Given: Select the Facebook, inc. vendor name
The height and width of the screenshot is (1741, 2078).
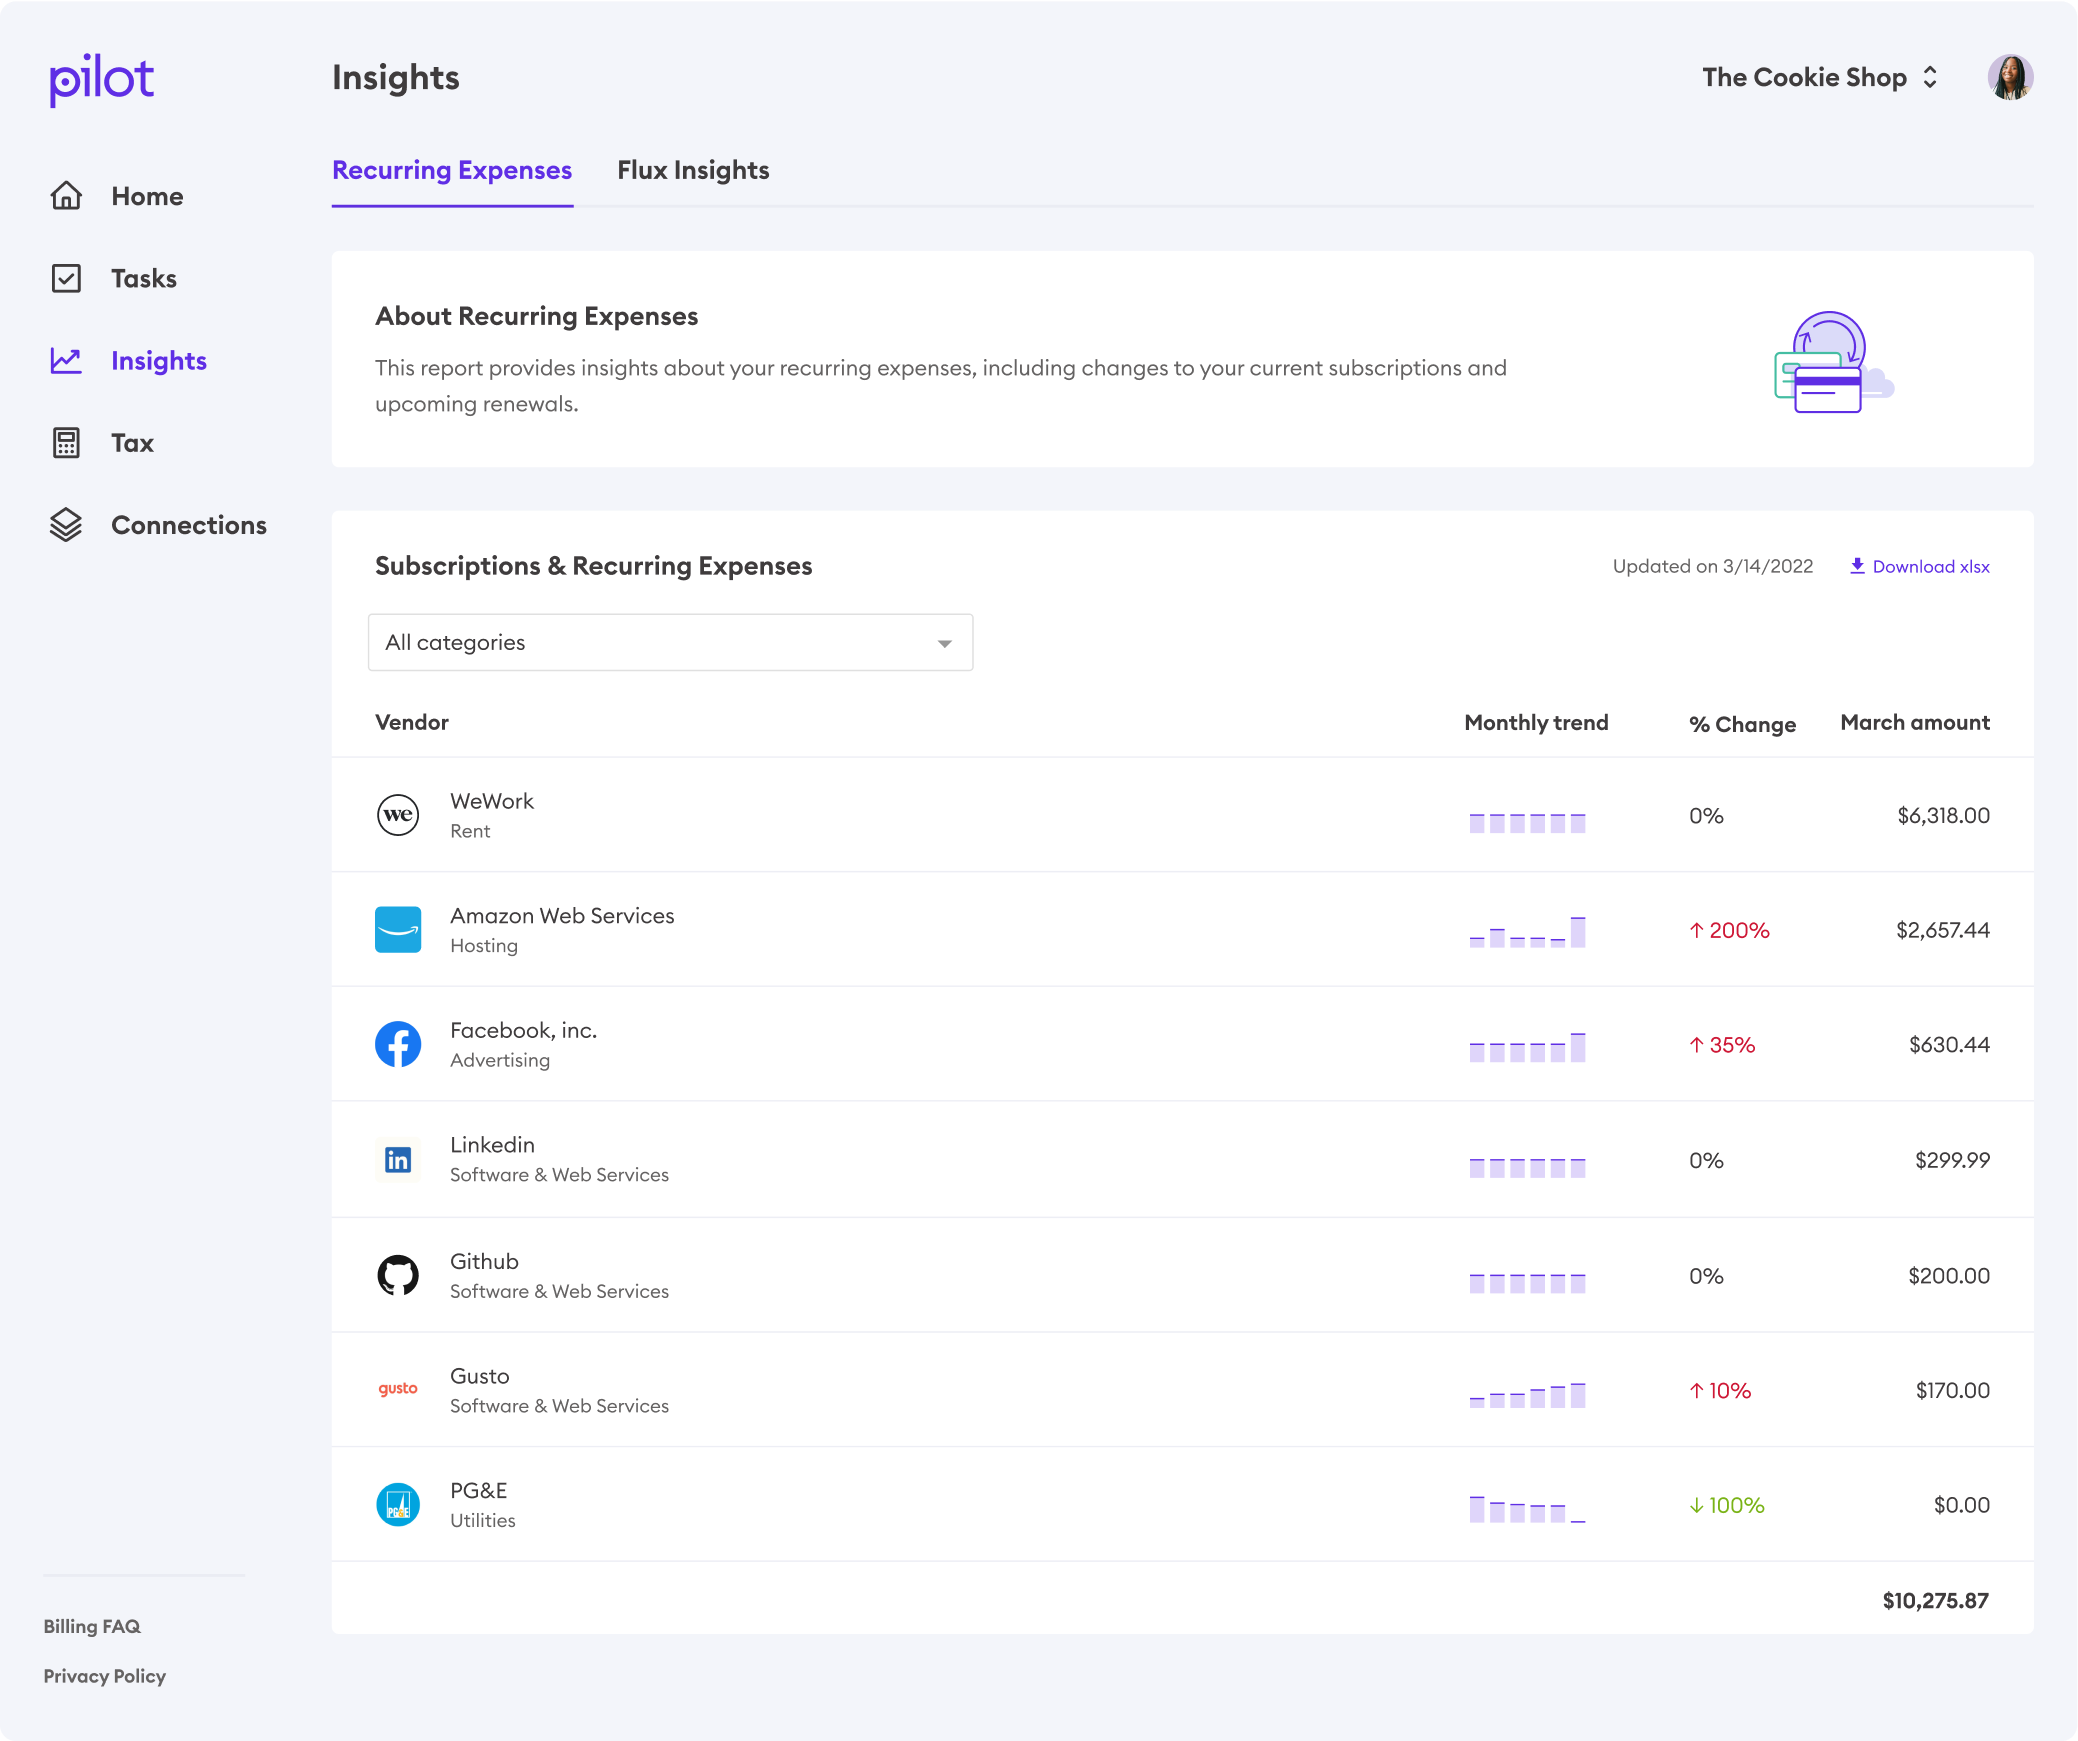Looking at the screenshot, I should pyautogui.click(x=523, y=1030).
